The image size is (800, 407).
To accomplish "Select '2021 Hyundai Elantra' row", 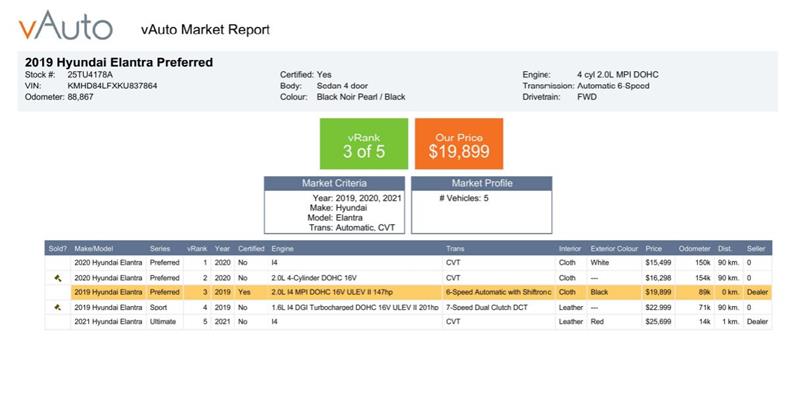I will tap(108, 322).
